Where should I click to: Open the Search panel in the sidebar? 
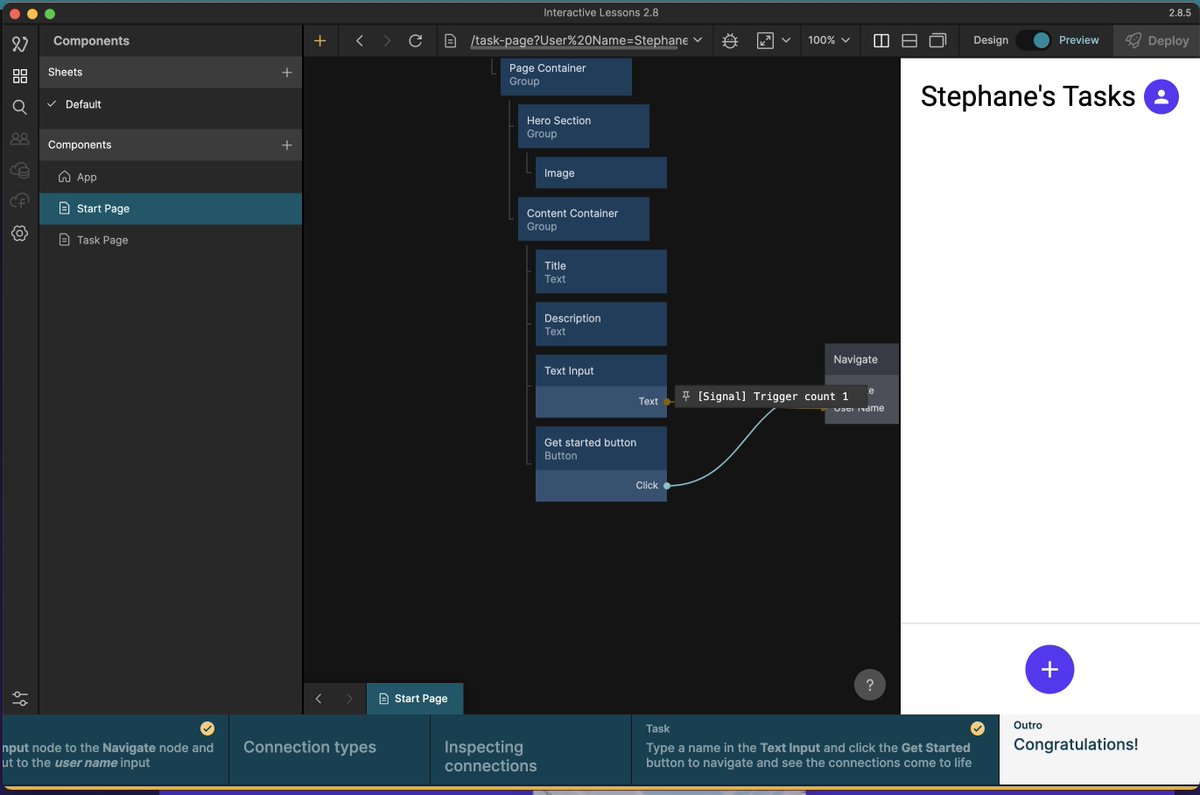[x=20, y=107]
